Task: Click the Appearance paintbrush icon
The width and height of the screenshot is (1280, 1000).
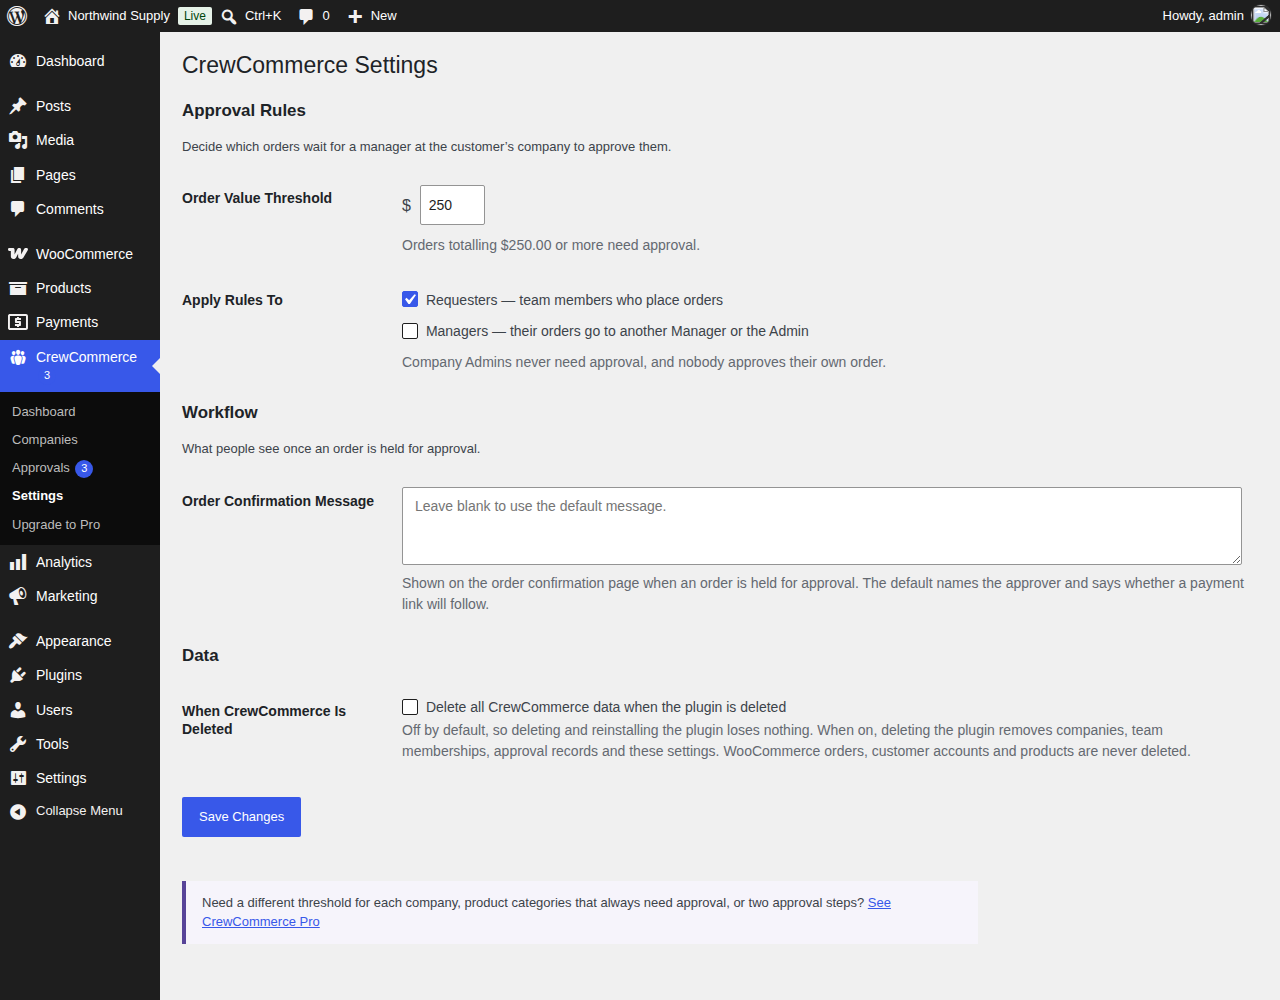Action: pos(18,641)
